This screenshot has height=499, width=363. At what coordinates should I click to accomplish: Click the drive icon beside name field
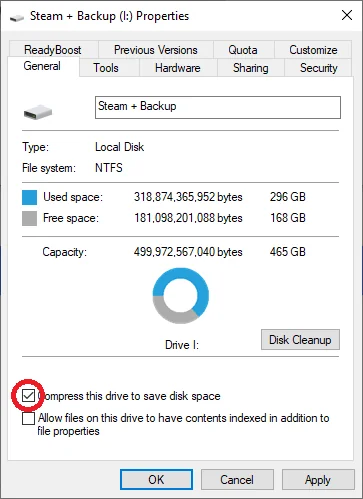coord(38,112)
